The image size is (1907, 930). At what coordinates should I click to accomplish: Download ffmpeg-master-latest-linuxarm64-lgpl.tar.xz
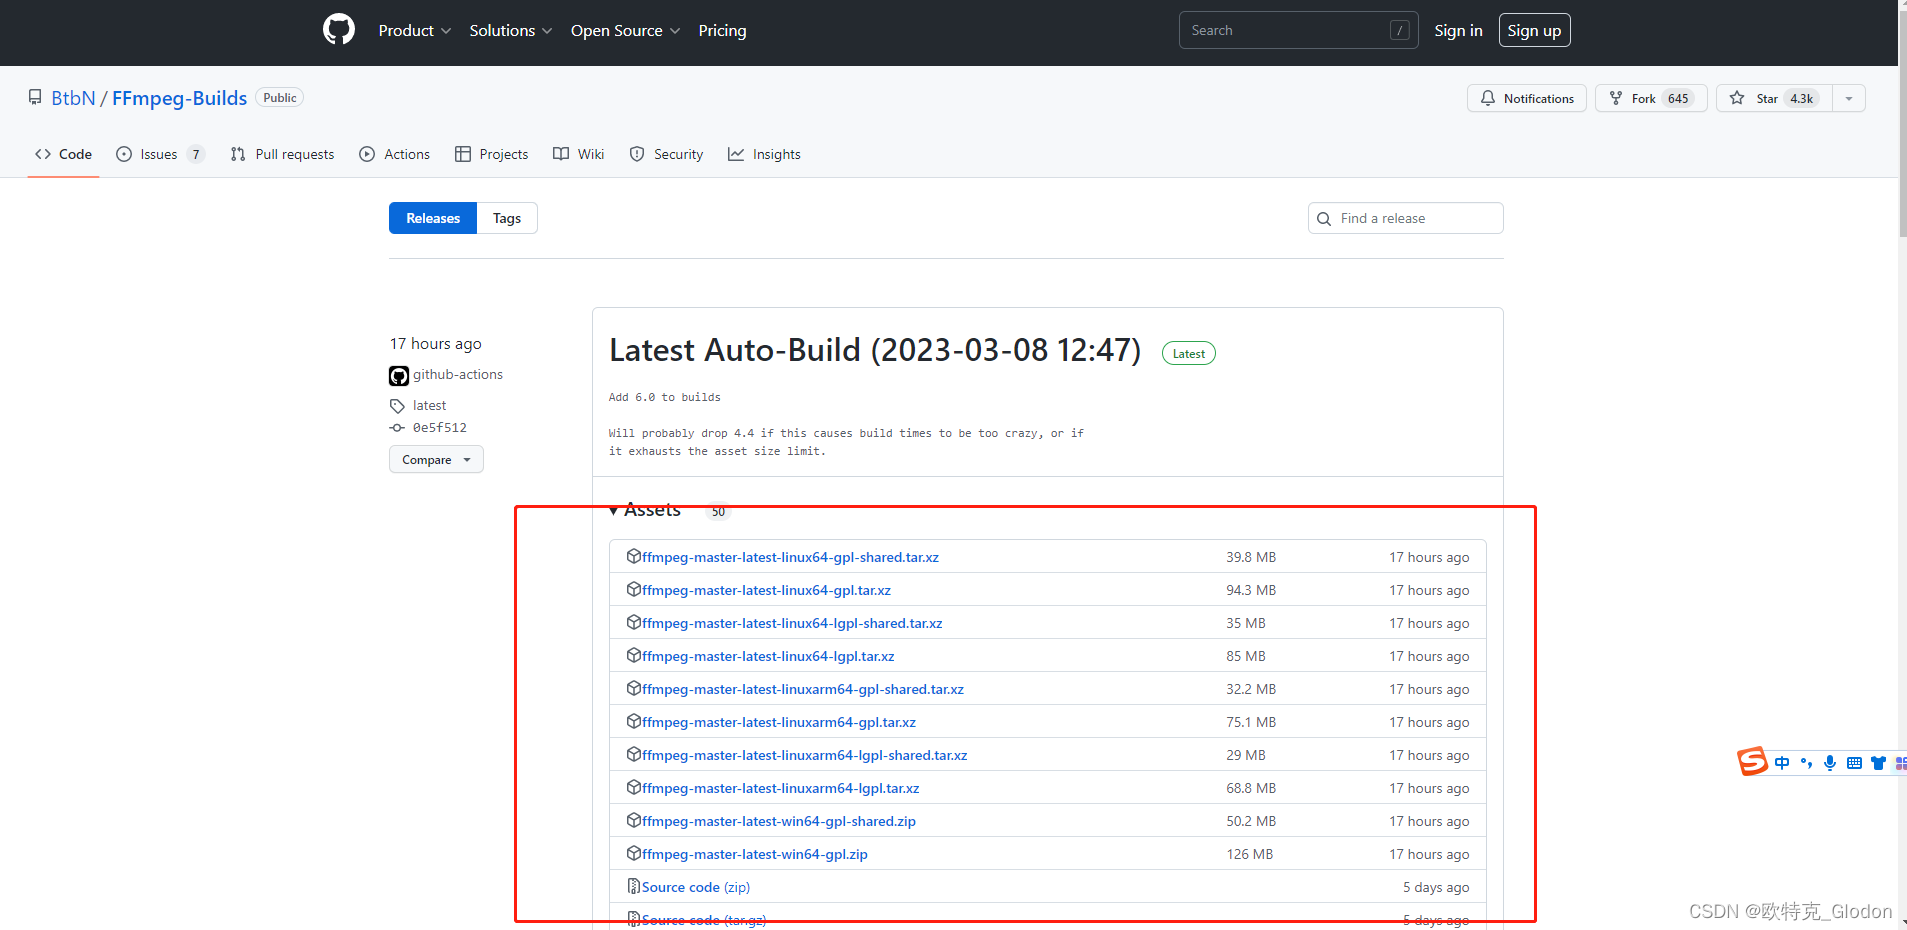coord(781,788)
